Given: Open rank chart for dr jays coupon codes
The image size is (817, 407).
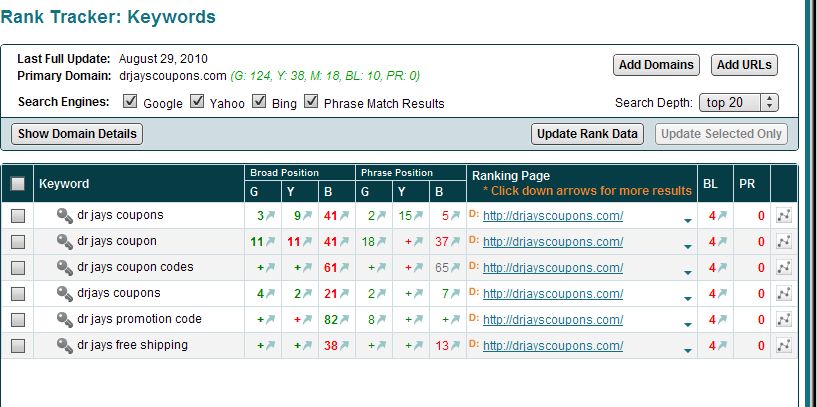Looking at the screenshot, I should [784, 267].
